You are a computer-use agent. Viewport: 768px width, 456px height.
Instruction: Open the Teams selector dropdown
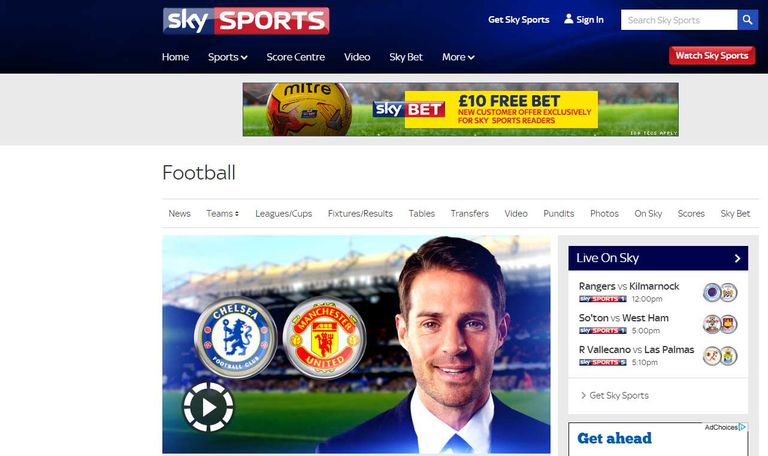coord(222,214)
